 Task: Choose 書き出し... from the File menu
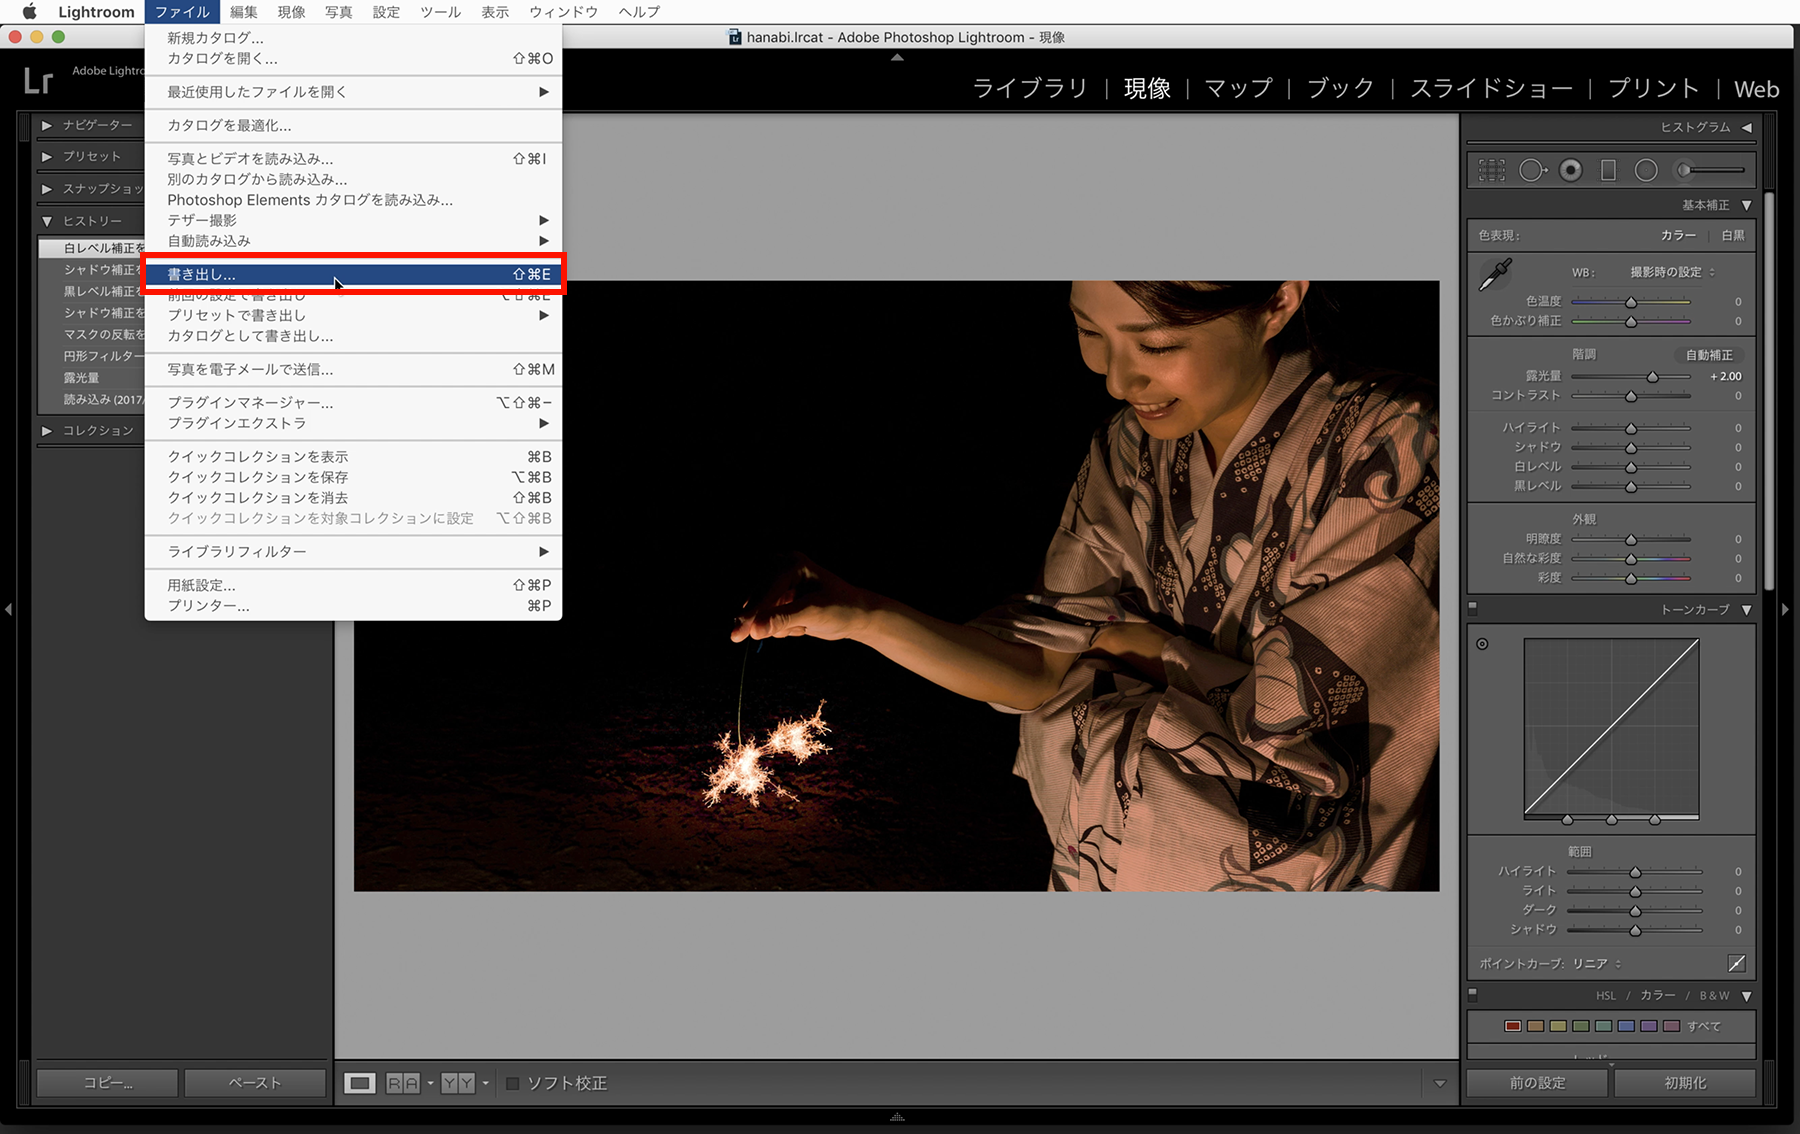click(353, 274)
